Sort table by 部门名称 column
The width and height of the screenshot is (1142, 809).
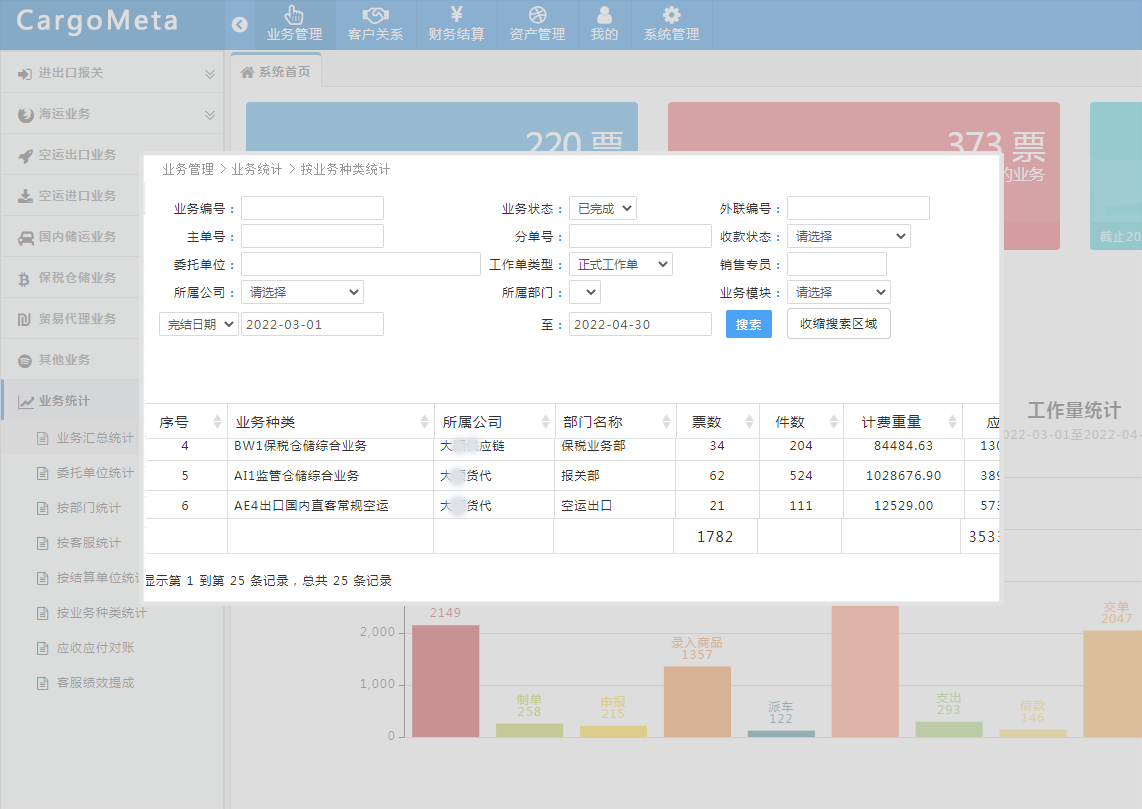coord(615,422)
